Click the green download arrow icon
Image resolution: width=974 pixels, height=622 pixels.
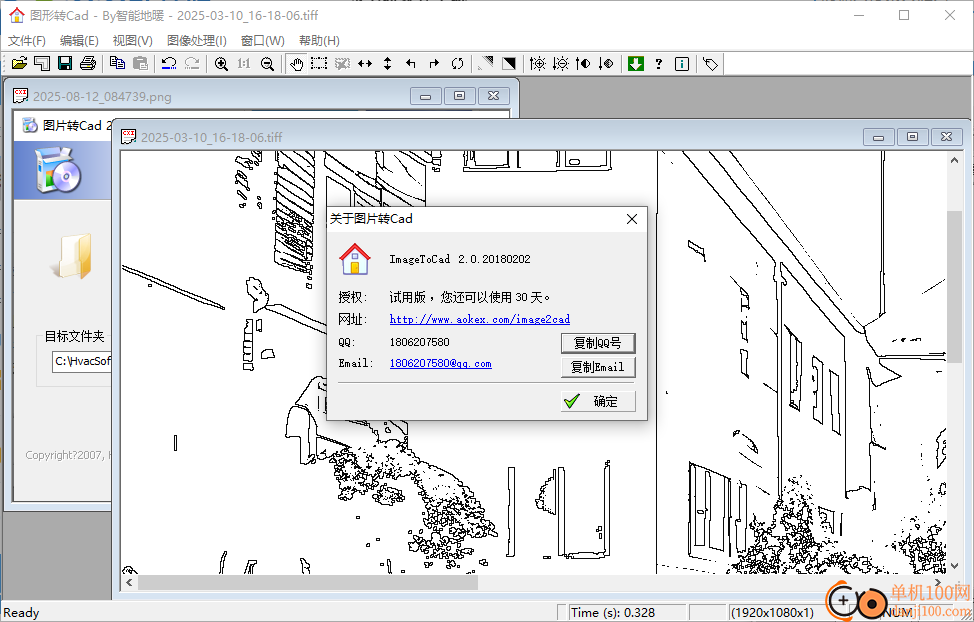coord(635,63)
